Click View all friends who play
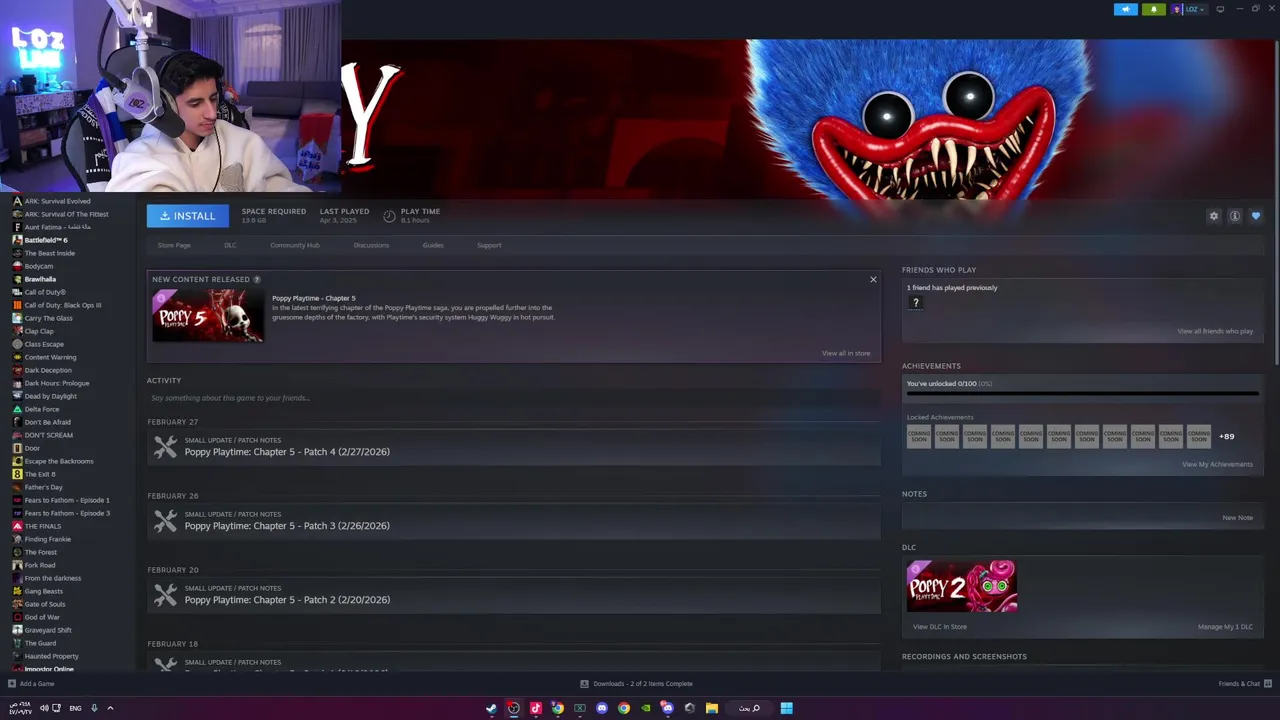The width and height of the screenshot is (1280, 720). [1215, 331]
